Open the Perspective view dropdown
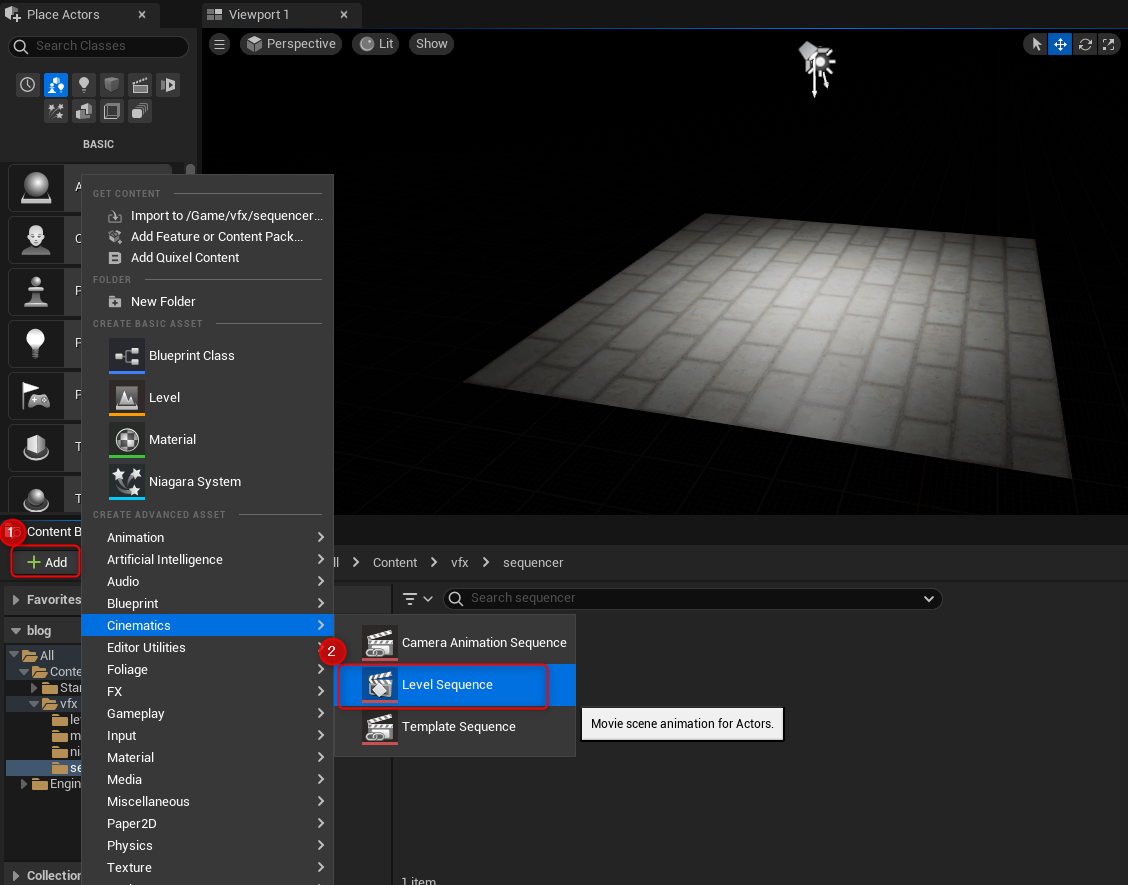The image size is (1128, 885). [291, 44]
